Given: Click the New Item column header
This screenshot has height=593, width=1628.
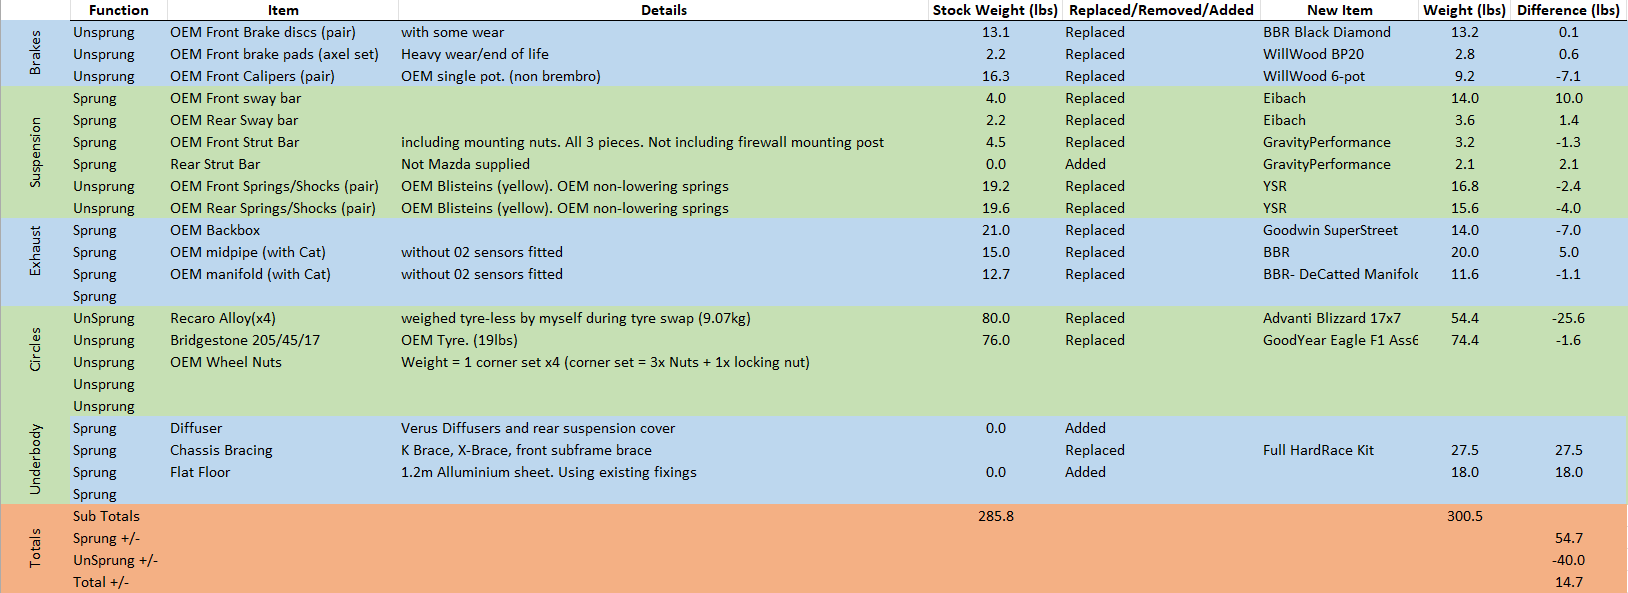Looking at the screenshot, I should pos(1339,10).
